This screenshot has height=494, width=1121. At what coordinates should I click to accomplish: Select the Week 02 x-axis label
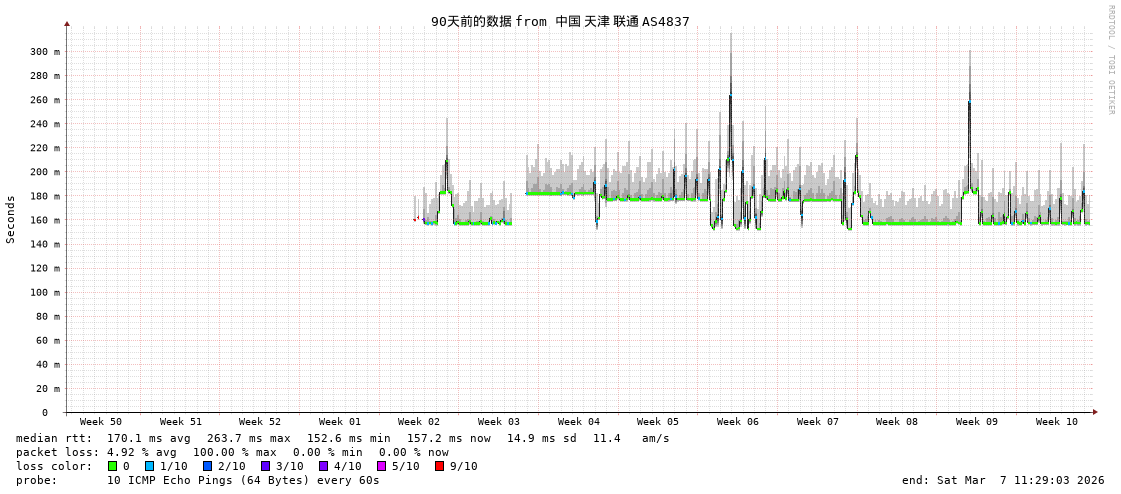[419, 422]
